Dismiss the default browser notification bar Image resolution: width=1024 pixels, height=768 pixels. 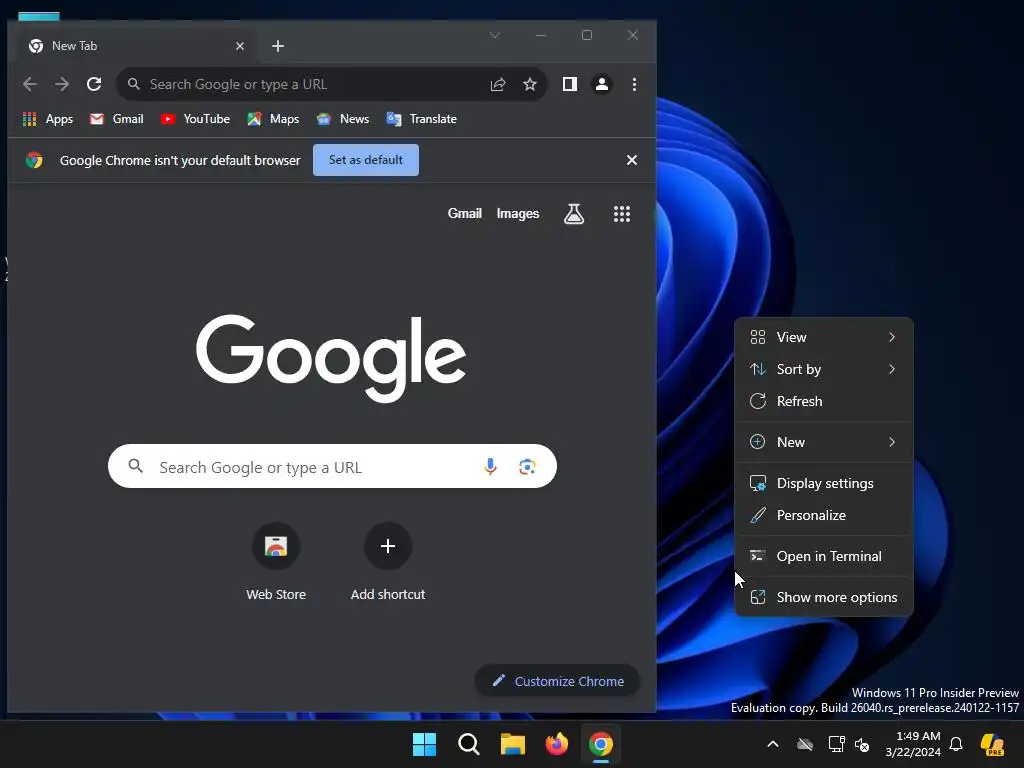click(632, 160)
